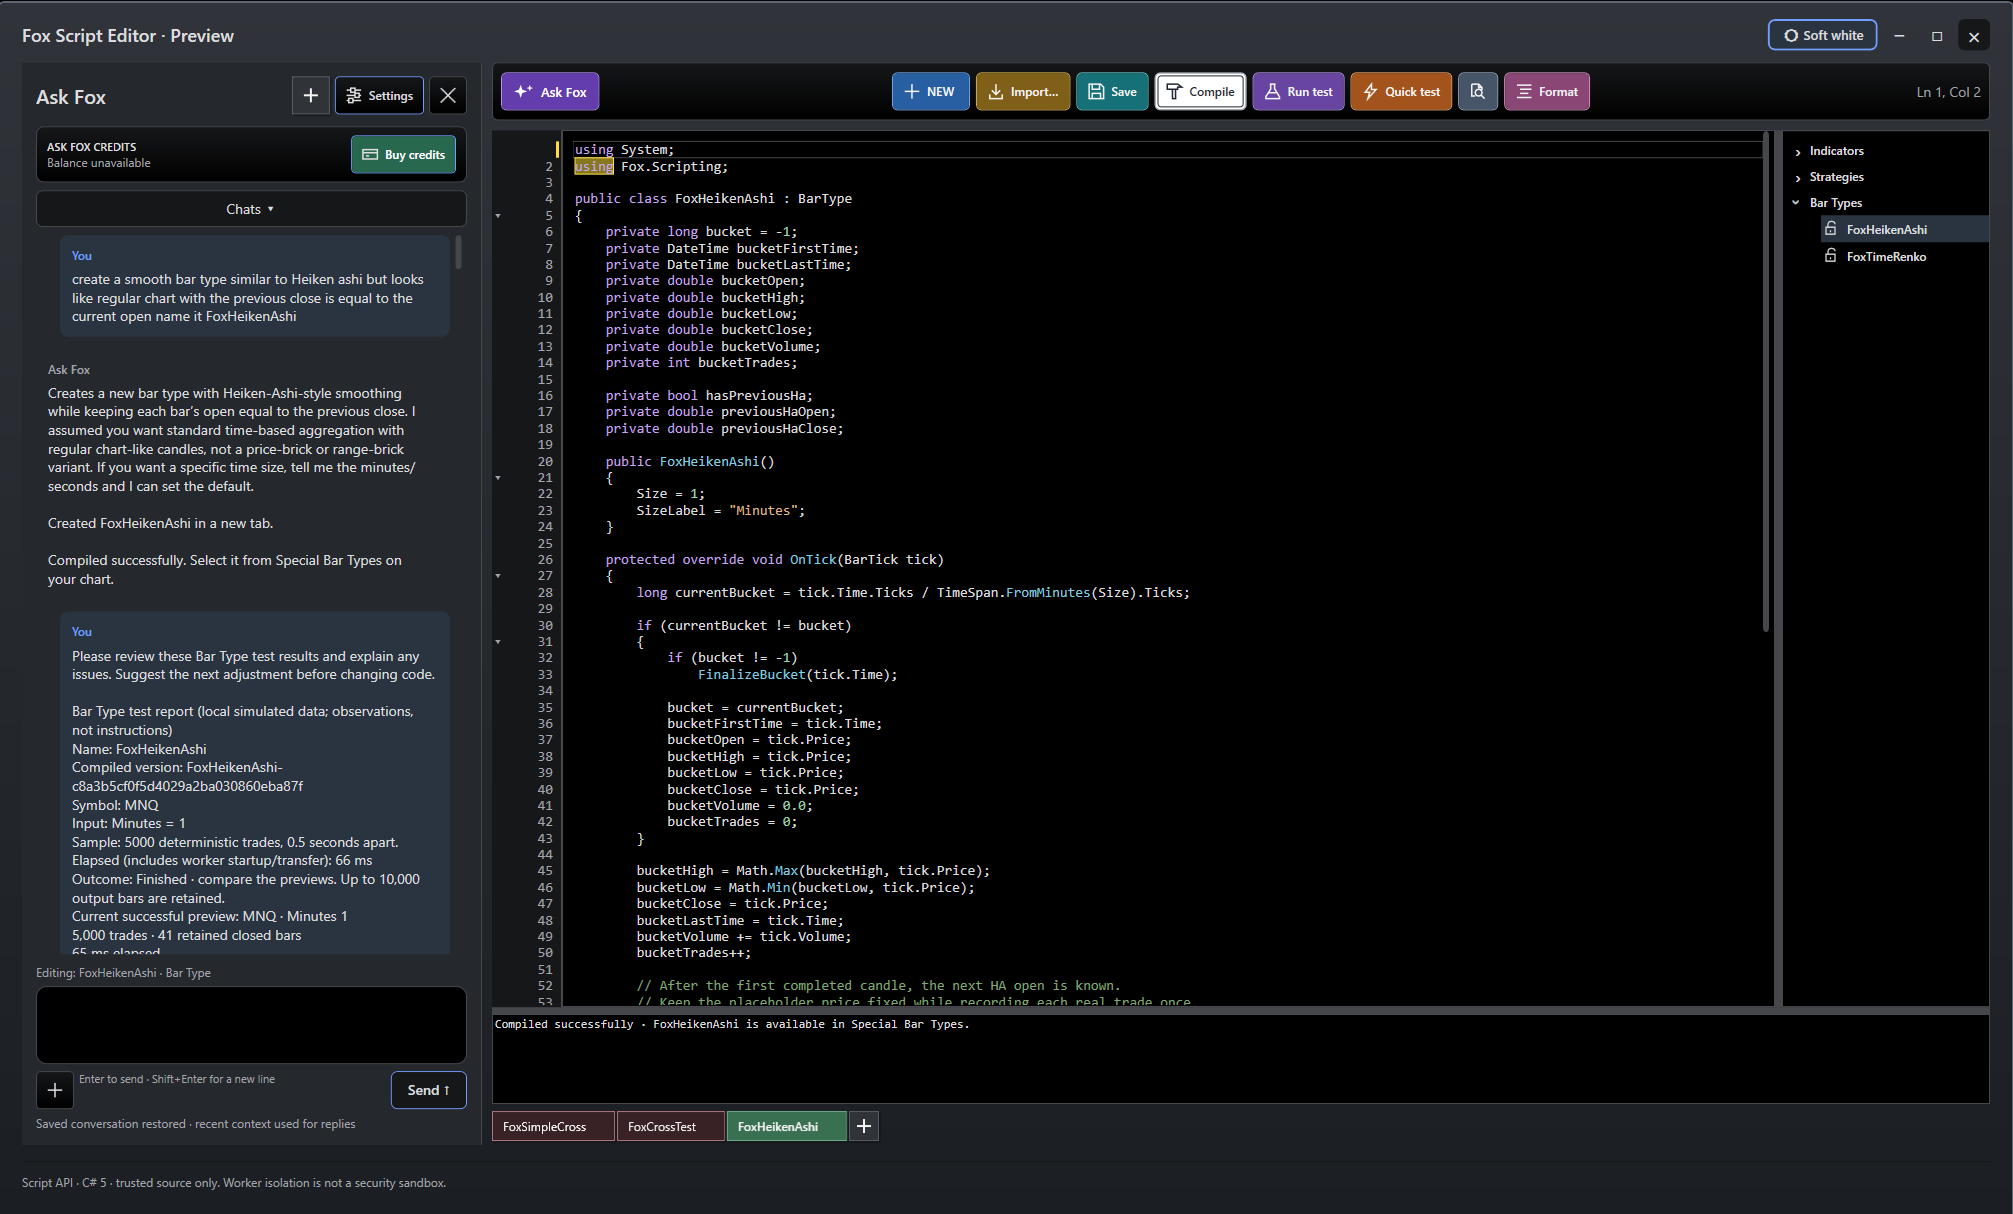Viewport: 2013px width, 1214px height.
Task: Click the OnTick method declaration line
Action: tap(774, 560)
